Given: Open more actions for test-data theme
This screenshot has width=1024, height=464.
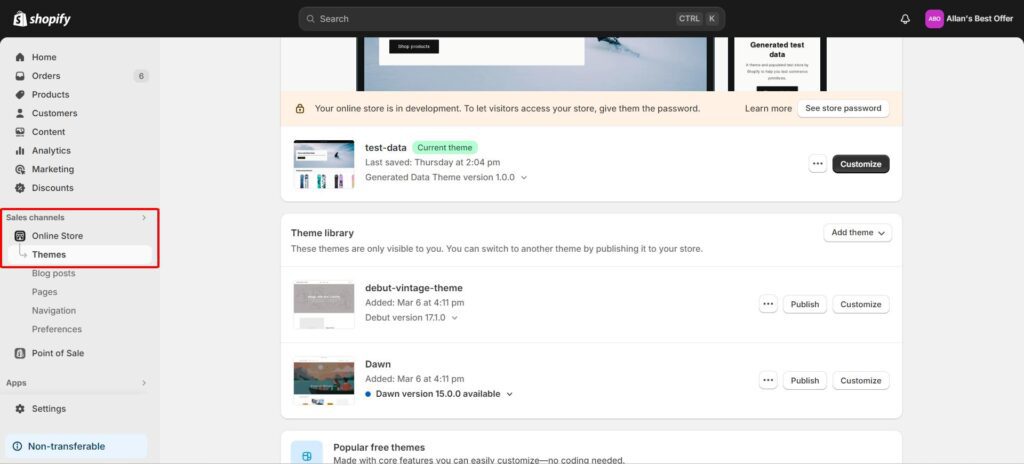Looking at the screenshot, I should pyautogui.click(x=817, y=164).
